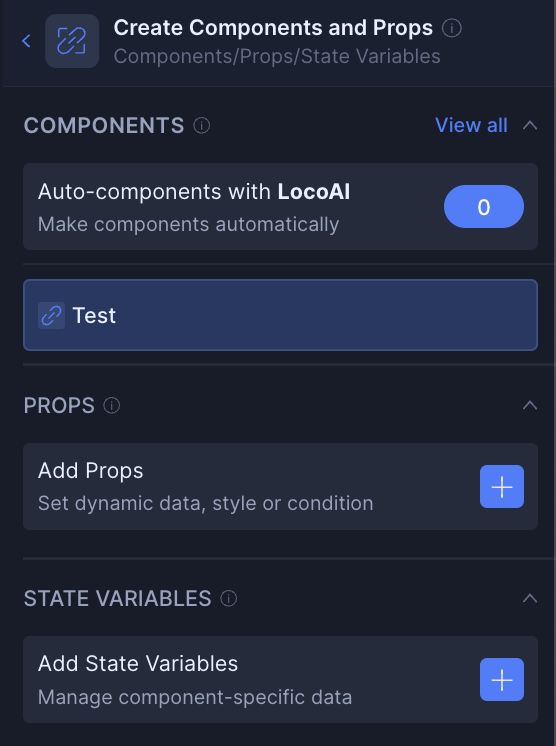Go back using the left chevron arrow
This screenshot has width=556, height=746.
pos(27,41)
